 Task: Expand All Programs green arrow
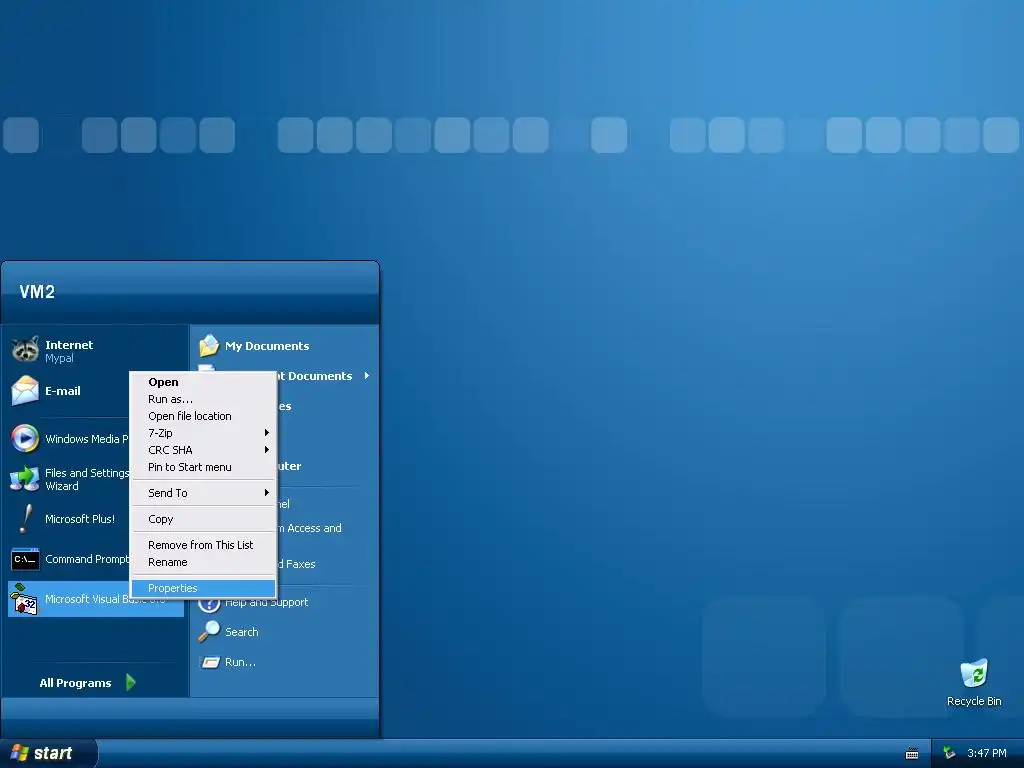(x=131, y=682)
